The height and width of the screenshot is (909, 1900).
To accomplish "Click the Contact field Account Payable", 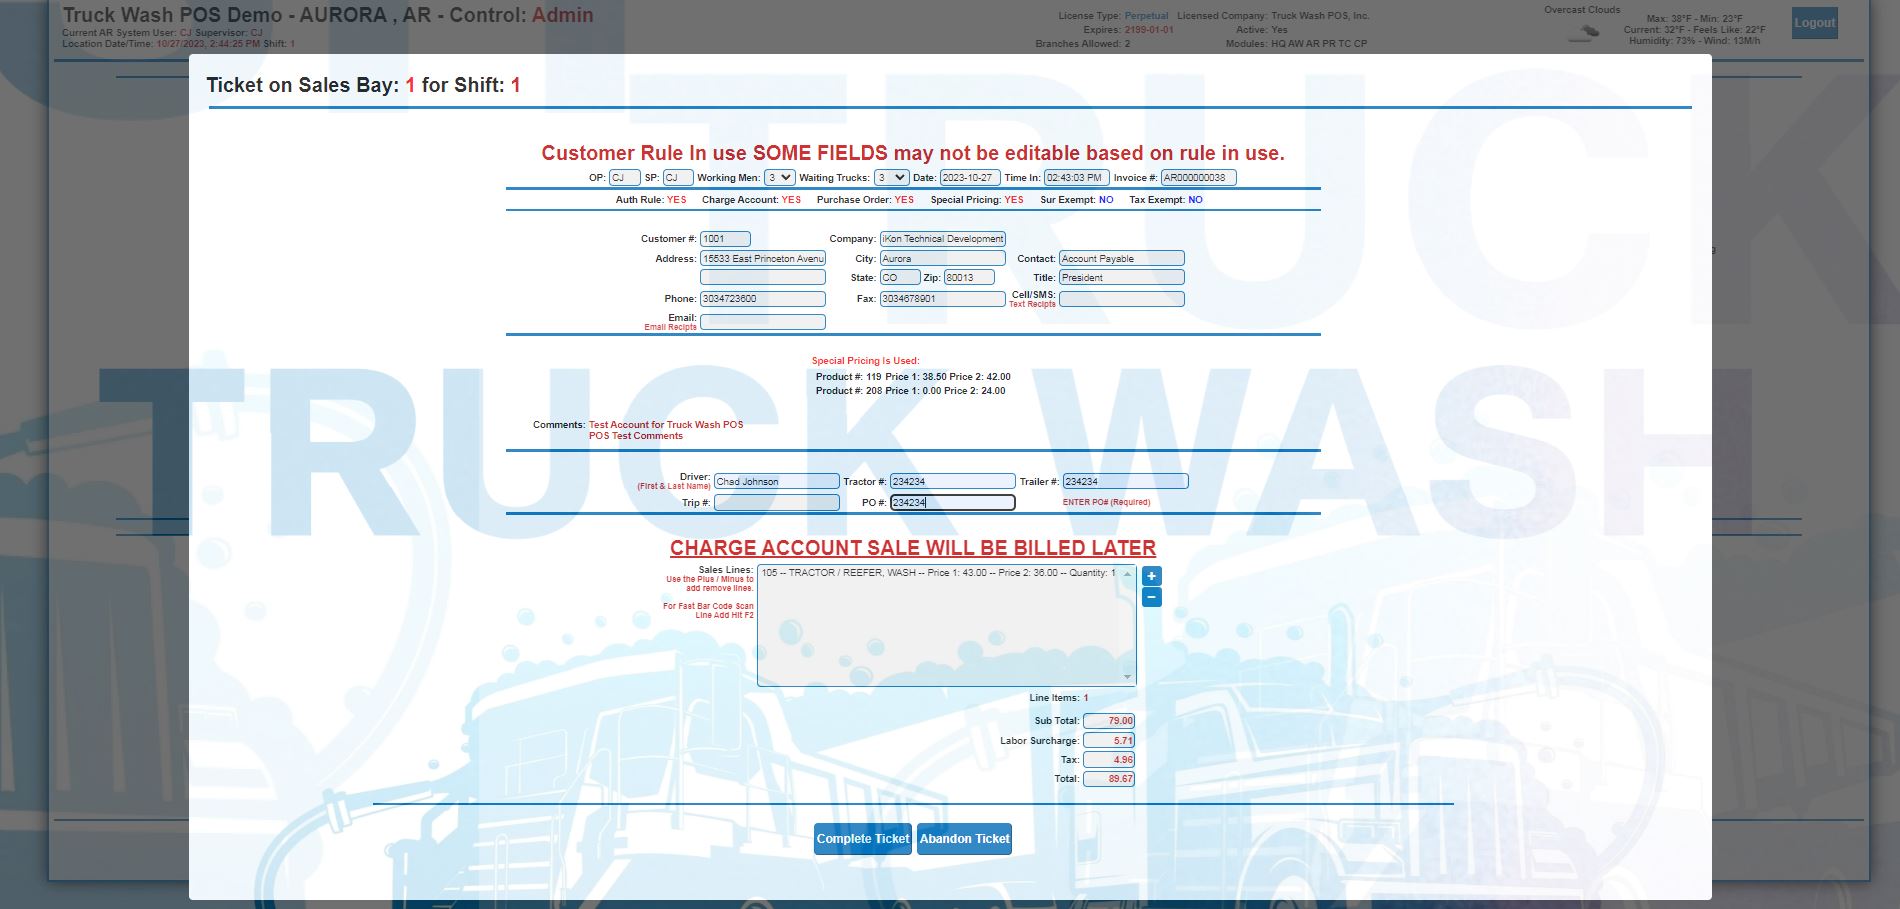I will coord(1122,258).
